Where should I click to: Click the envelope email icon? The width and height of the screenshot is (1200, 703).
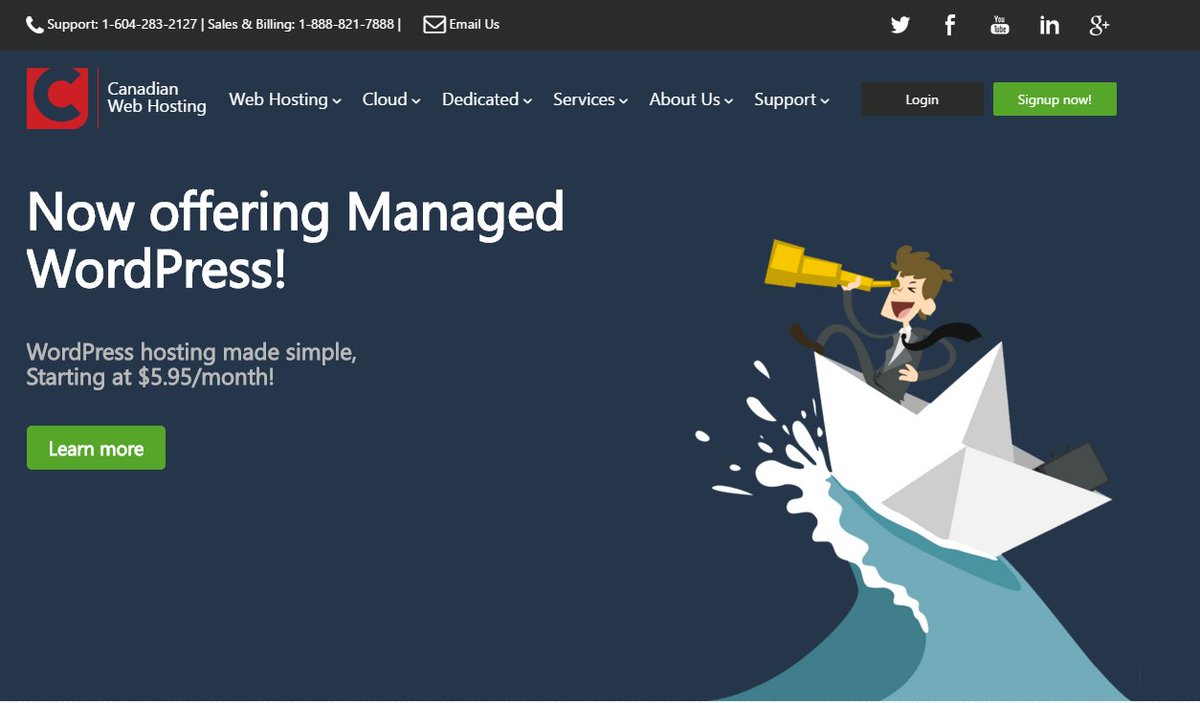(434, 24)
